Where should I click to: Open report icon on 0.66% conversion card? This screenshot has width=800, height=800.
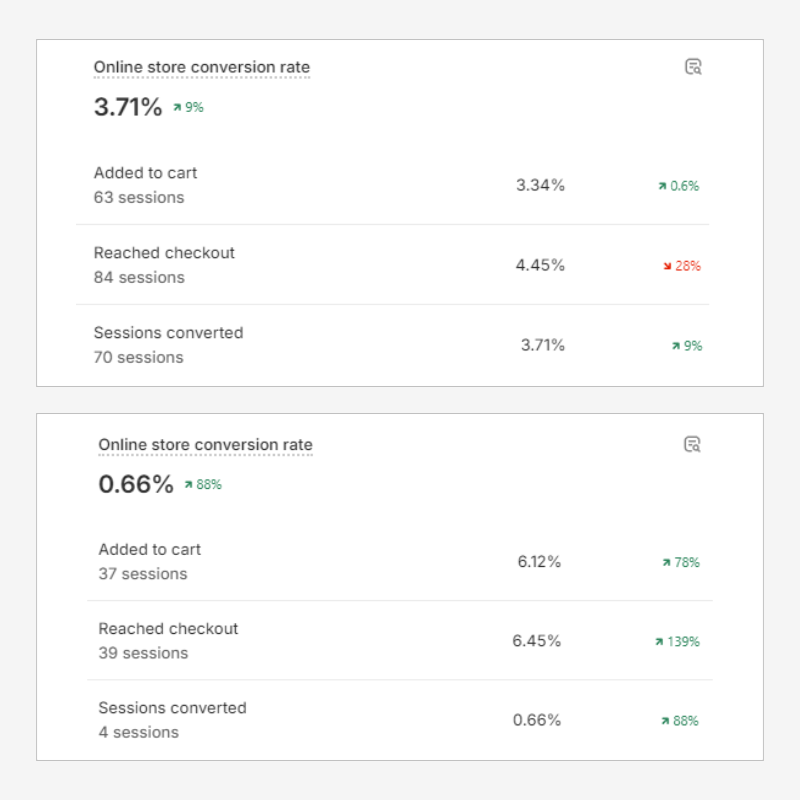click(692, 444)
